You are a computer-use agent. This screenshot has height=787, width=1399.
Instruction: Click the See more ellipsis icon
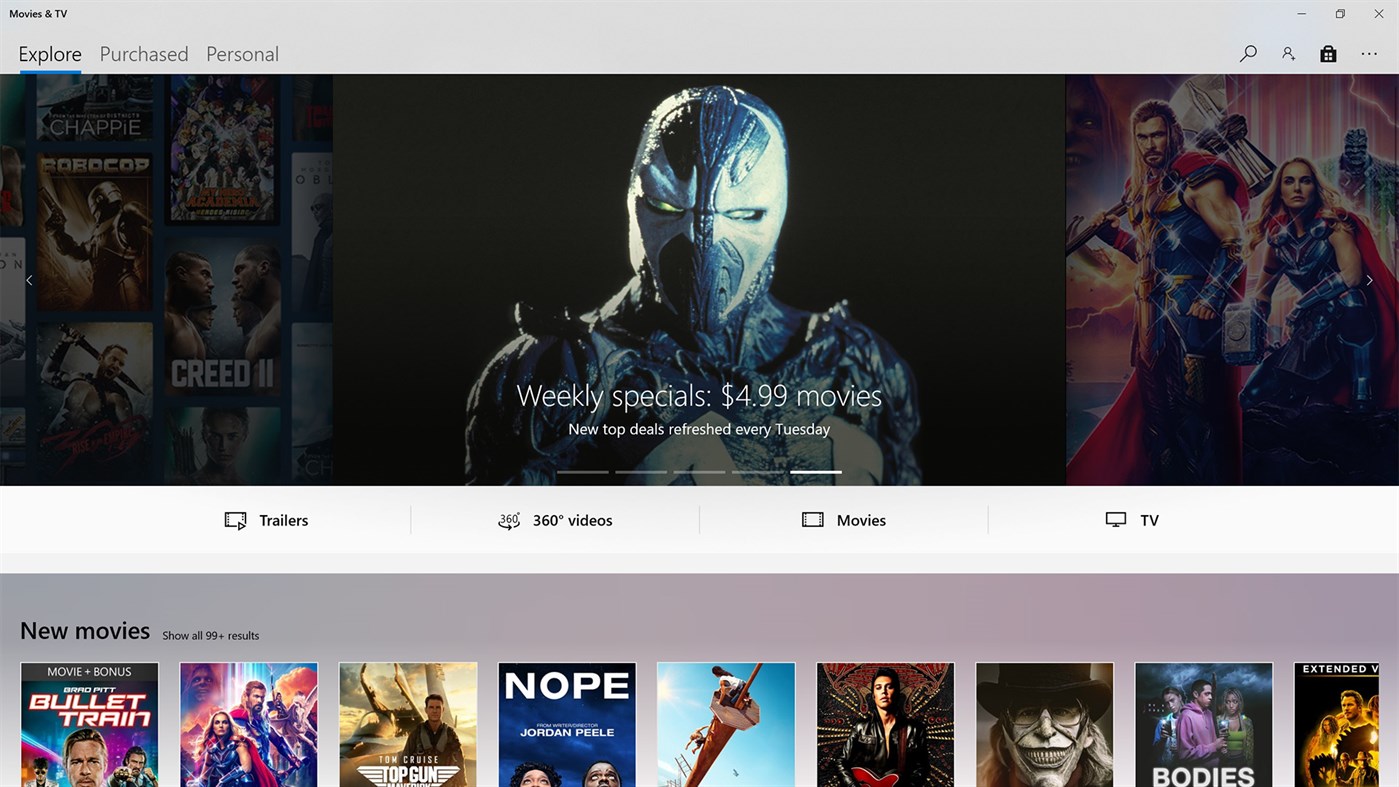pyautogui.click(x=1369, y=53)
